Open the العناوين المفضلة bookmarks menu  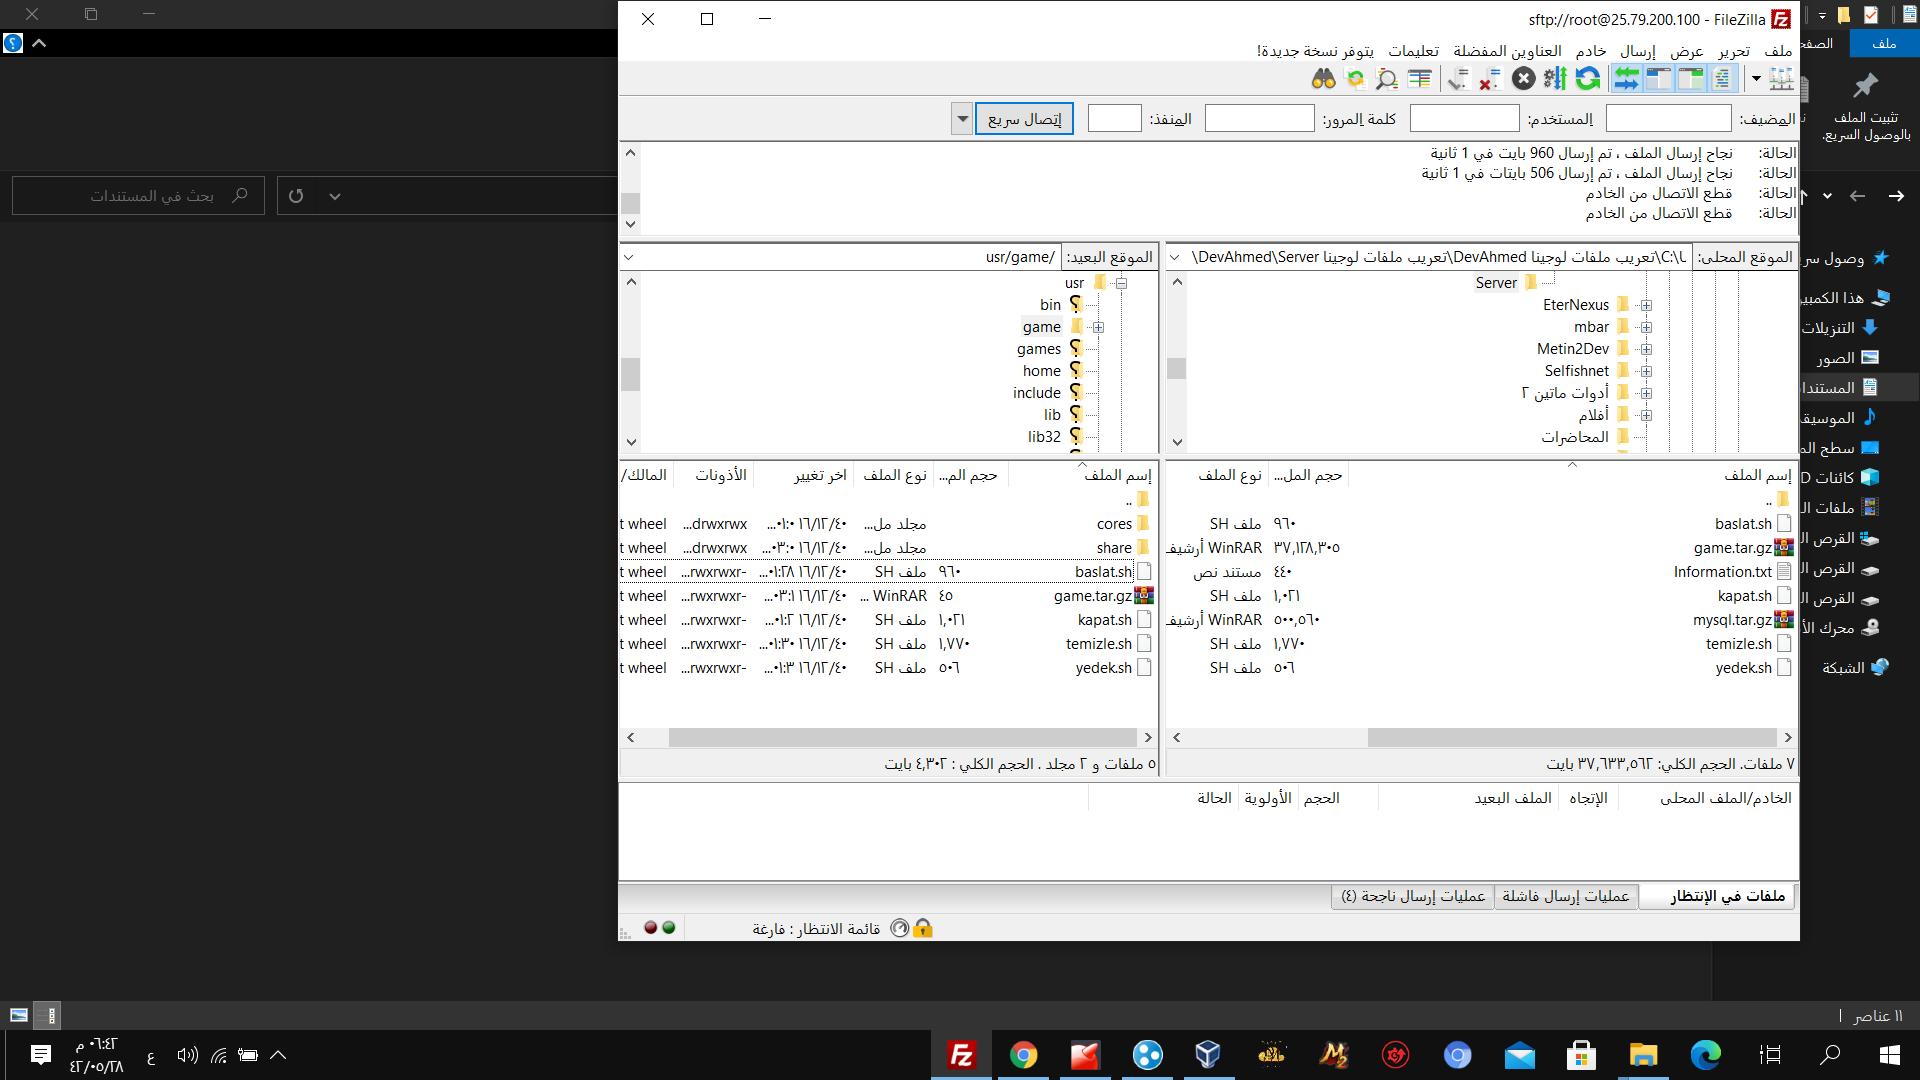pos(1507,51)
